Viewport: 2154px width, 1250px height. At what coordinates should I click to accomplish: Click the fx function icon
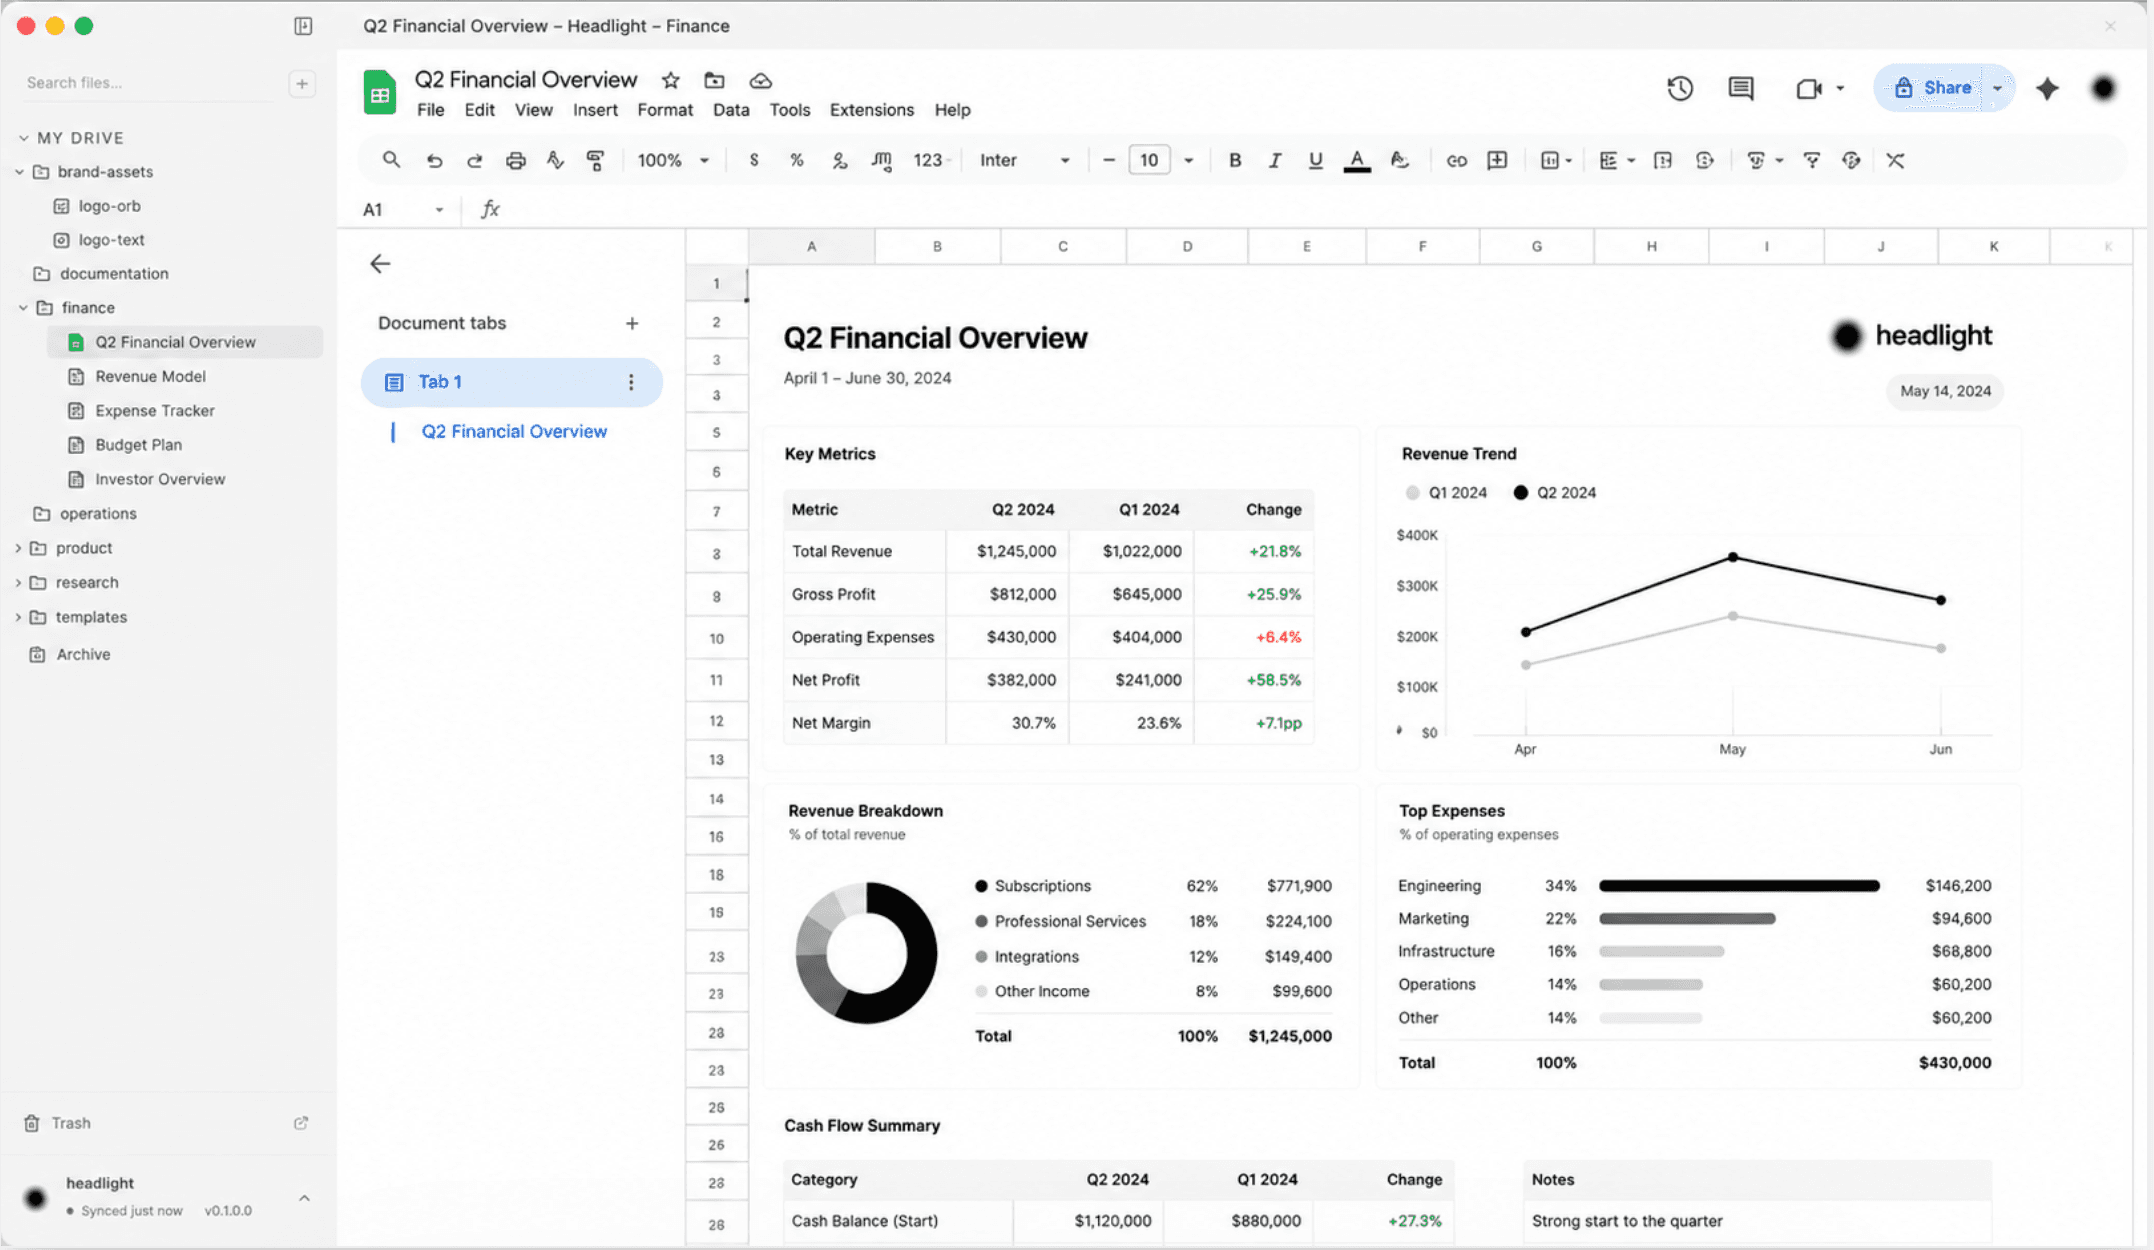[490, 209]
